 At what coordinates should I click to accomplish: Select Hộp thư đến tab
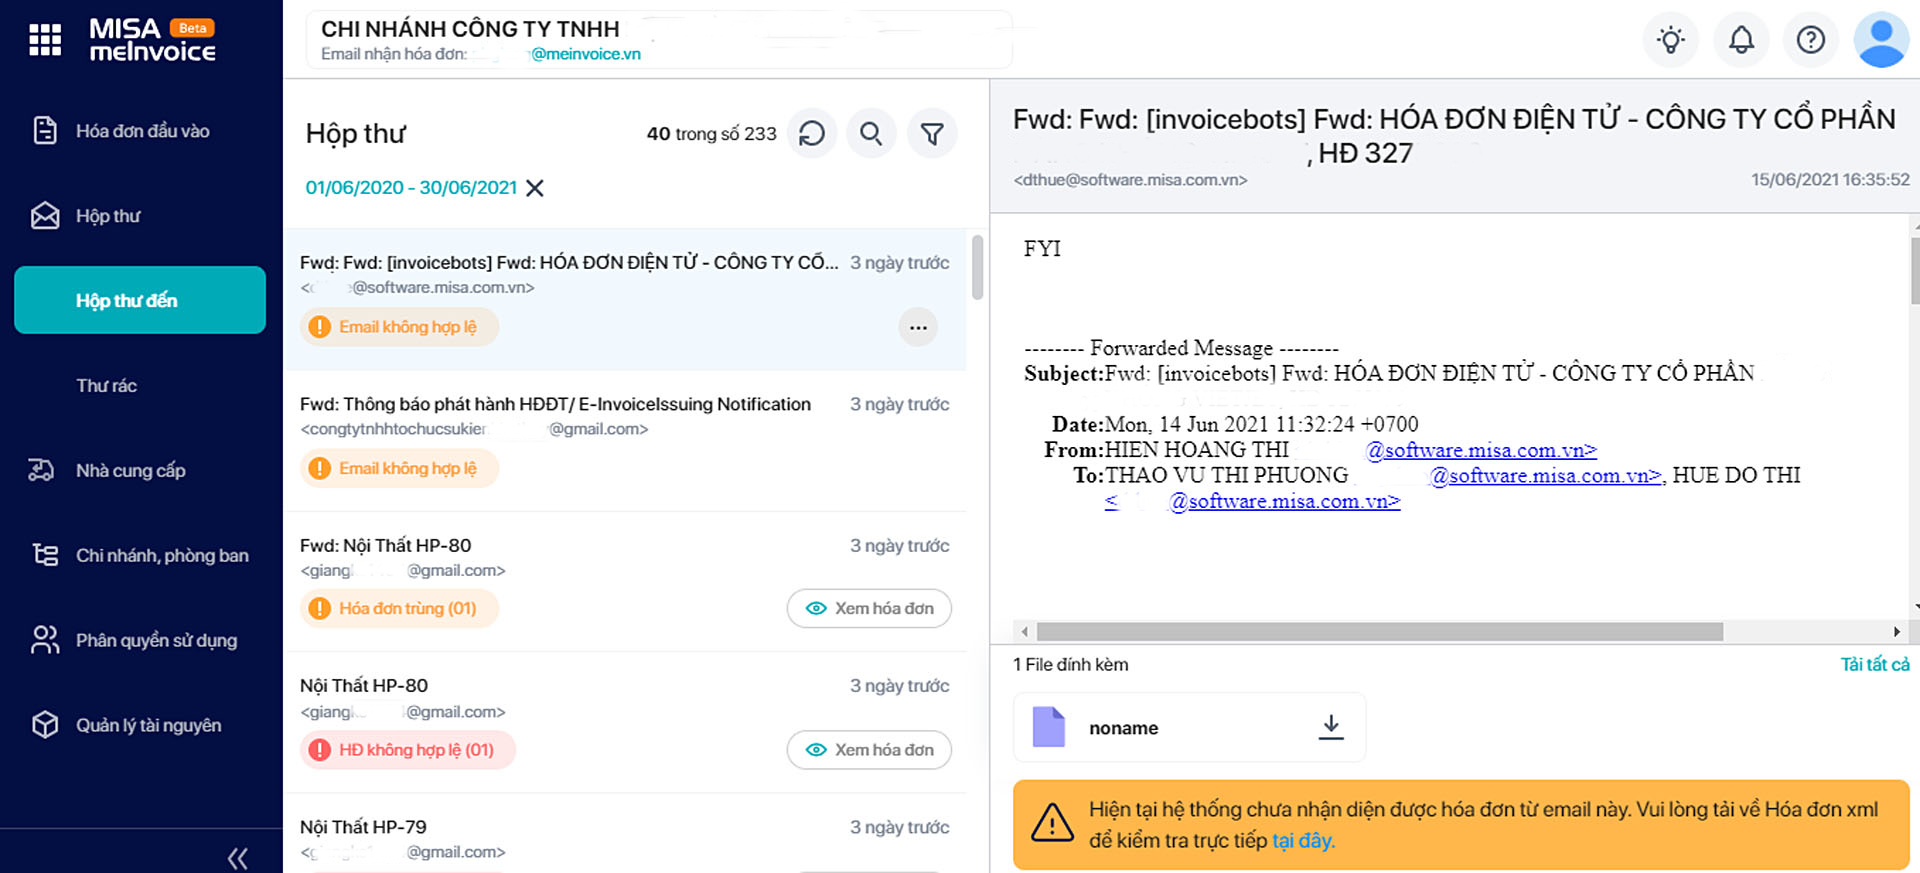point(140,300)
